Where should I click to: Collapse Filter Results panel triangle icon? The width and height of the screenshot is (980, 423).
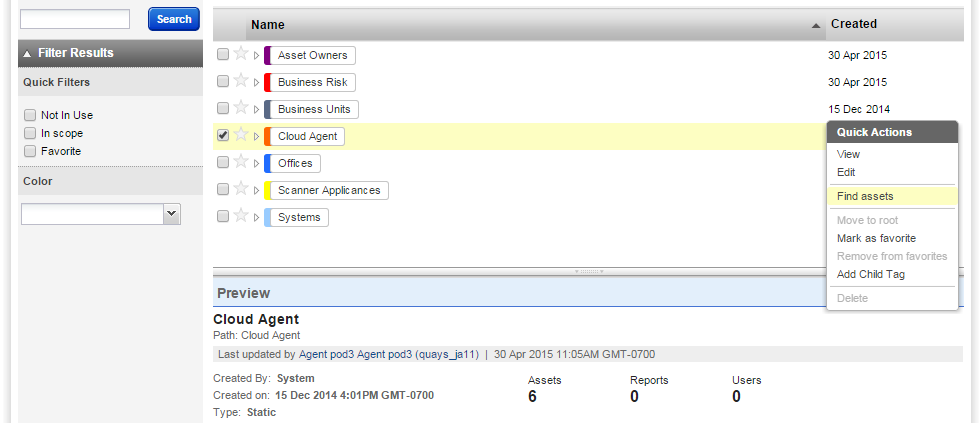coord(27,54)
